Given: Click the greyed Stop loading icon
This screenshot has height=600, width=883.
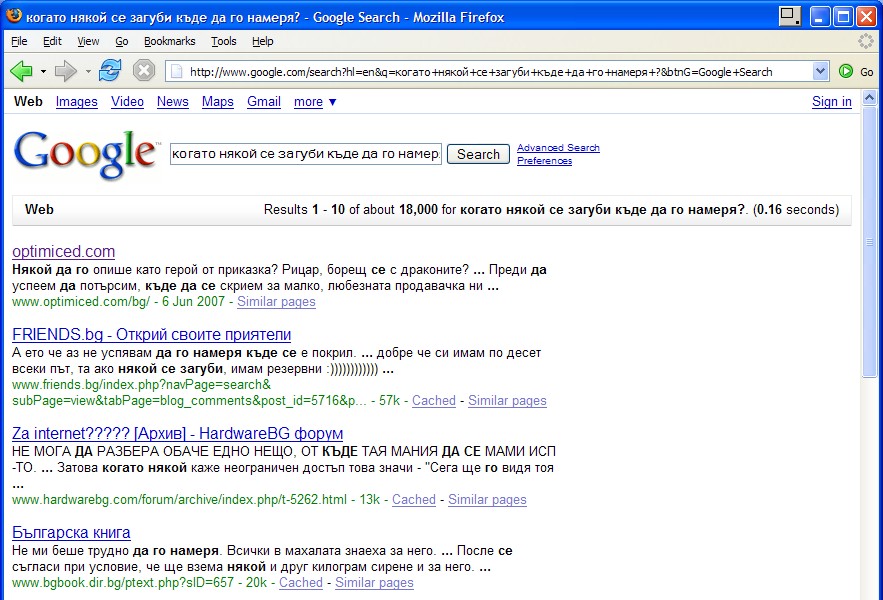Looking at the screenshot, I should coord(144,71).
